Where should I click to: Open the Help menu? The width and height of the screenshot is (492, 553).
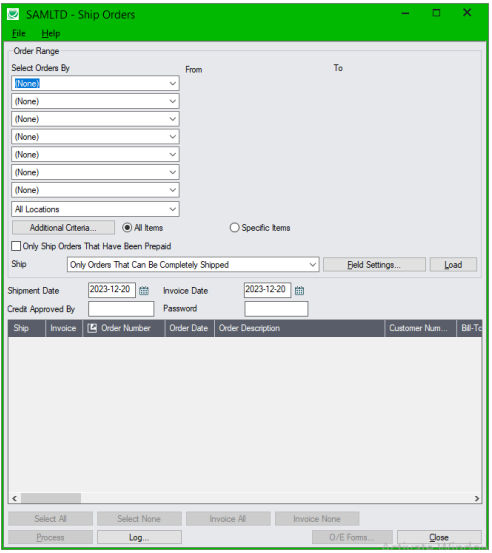(x=51, y=34)
